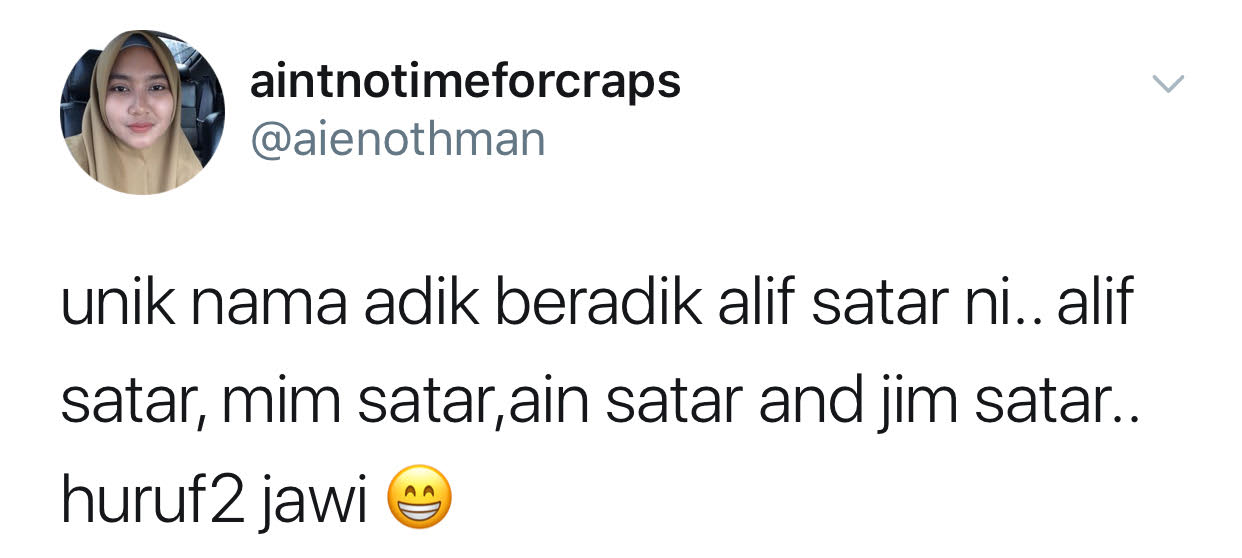Open the aintnotimeforcraps display name profile

(x=465, y=82)
